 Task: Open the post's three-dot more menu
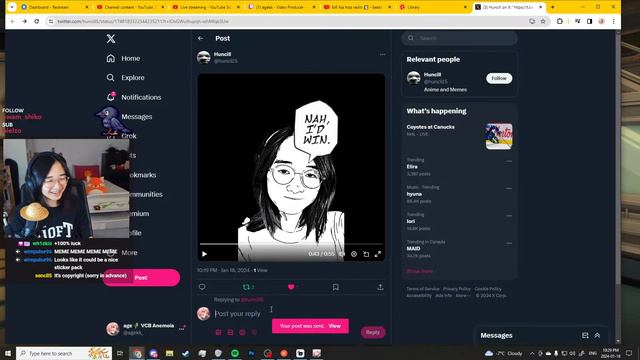(x=382, y=54)
